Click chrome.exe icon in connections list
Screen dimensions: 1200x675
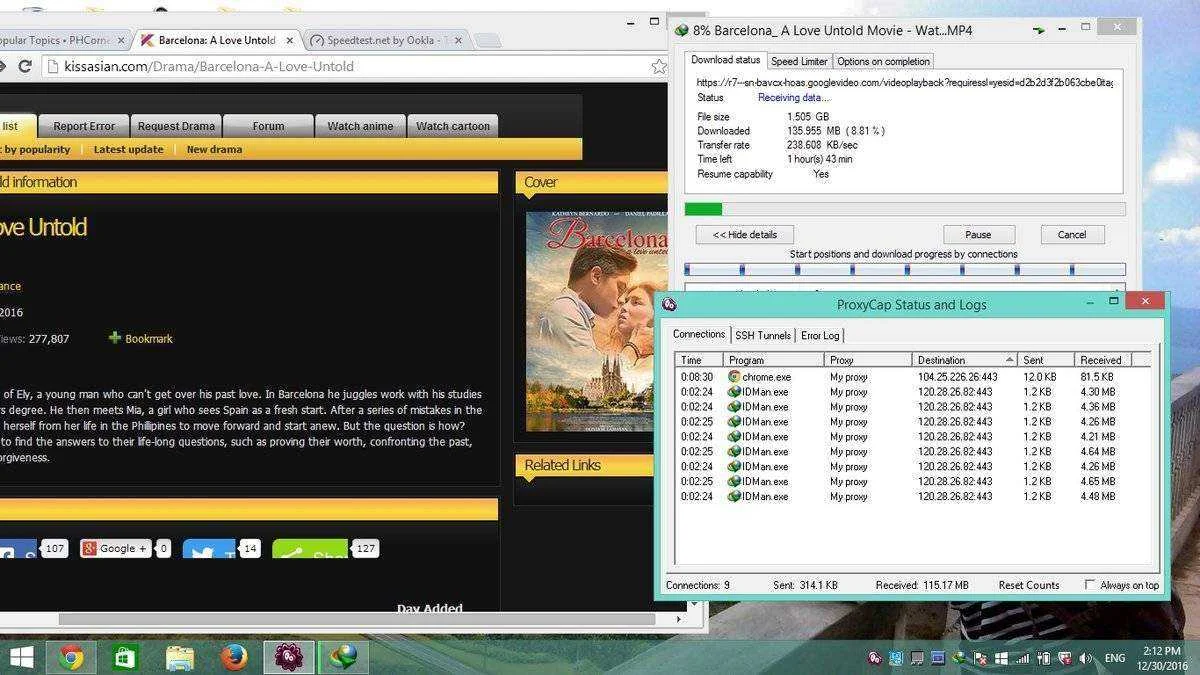click(x=734, y=377)
